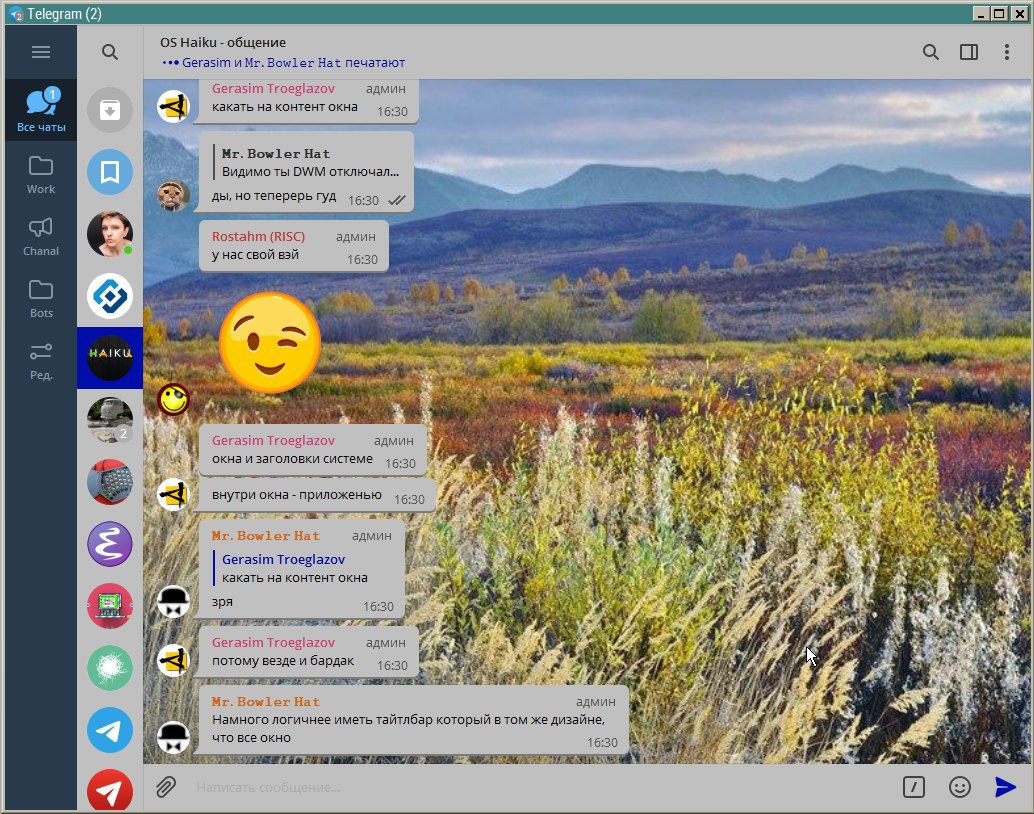Viewport: 1034px width, 814px height.
Task: Click the Rostahm (RISC) sender name
Action: click(x=258, y=236)
